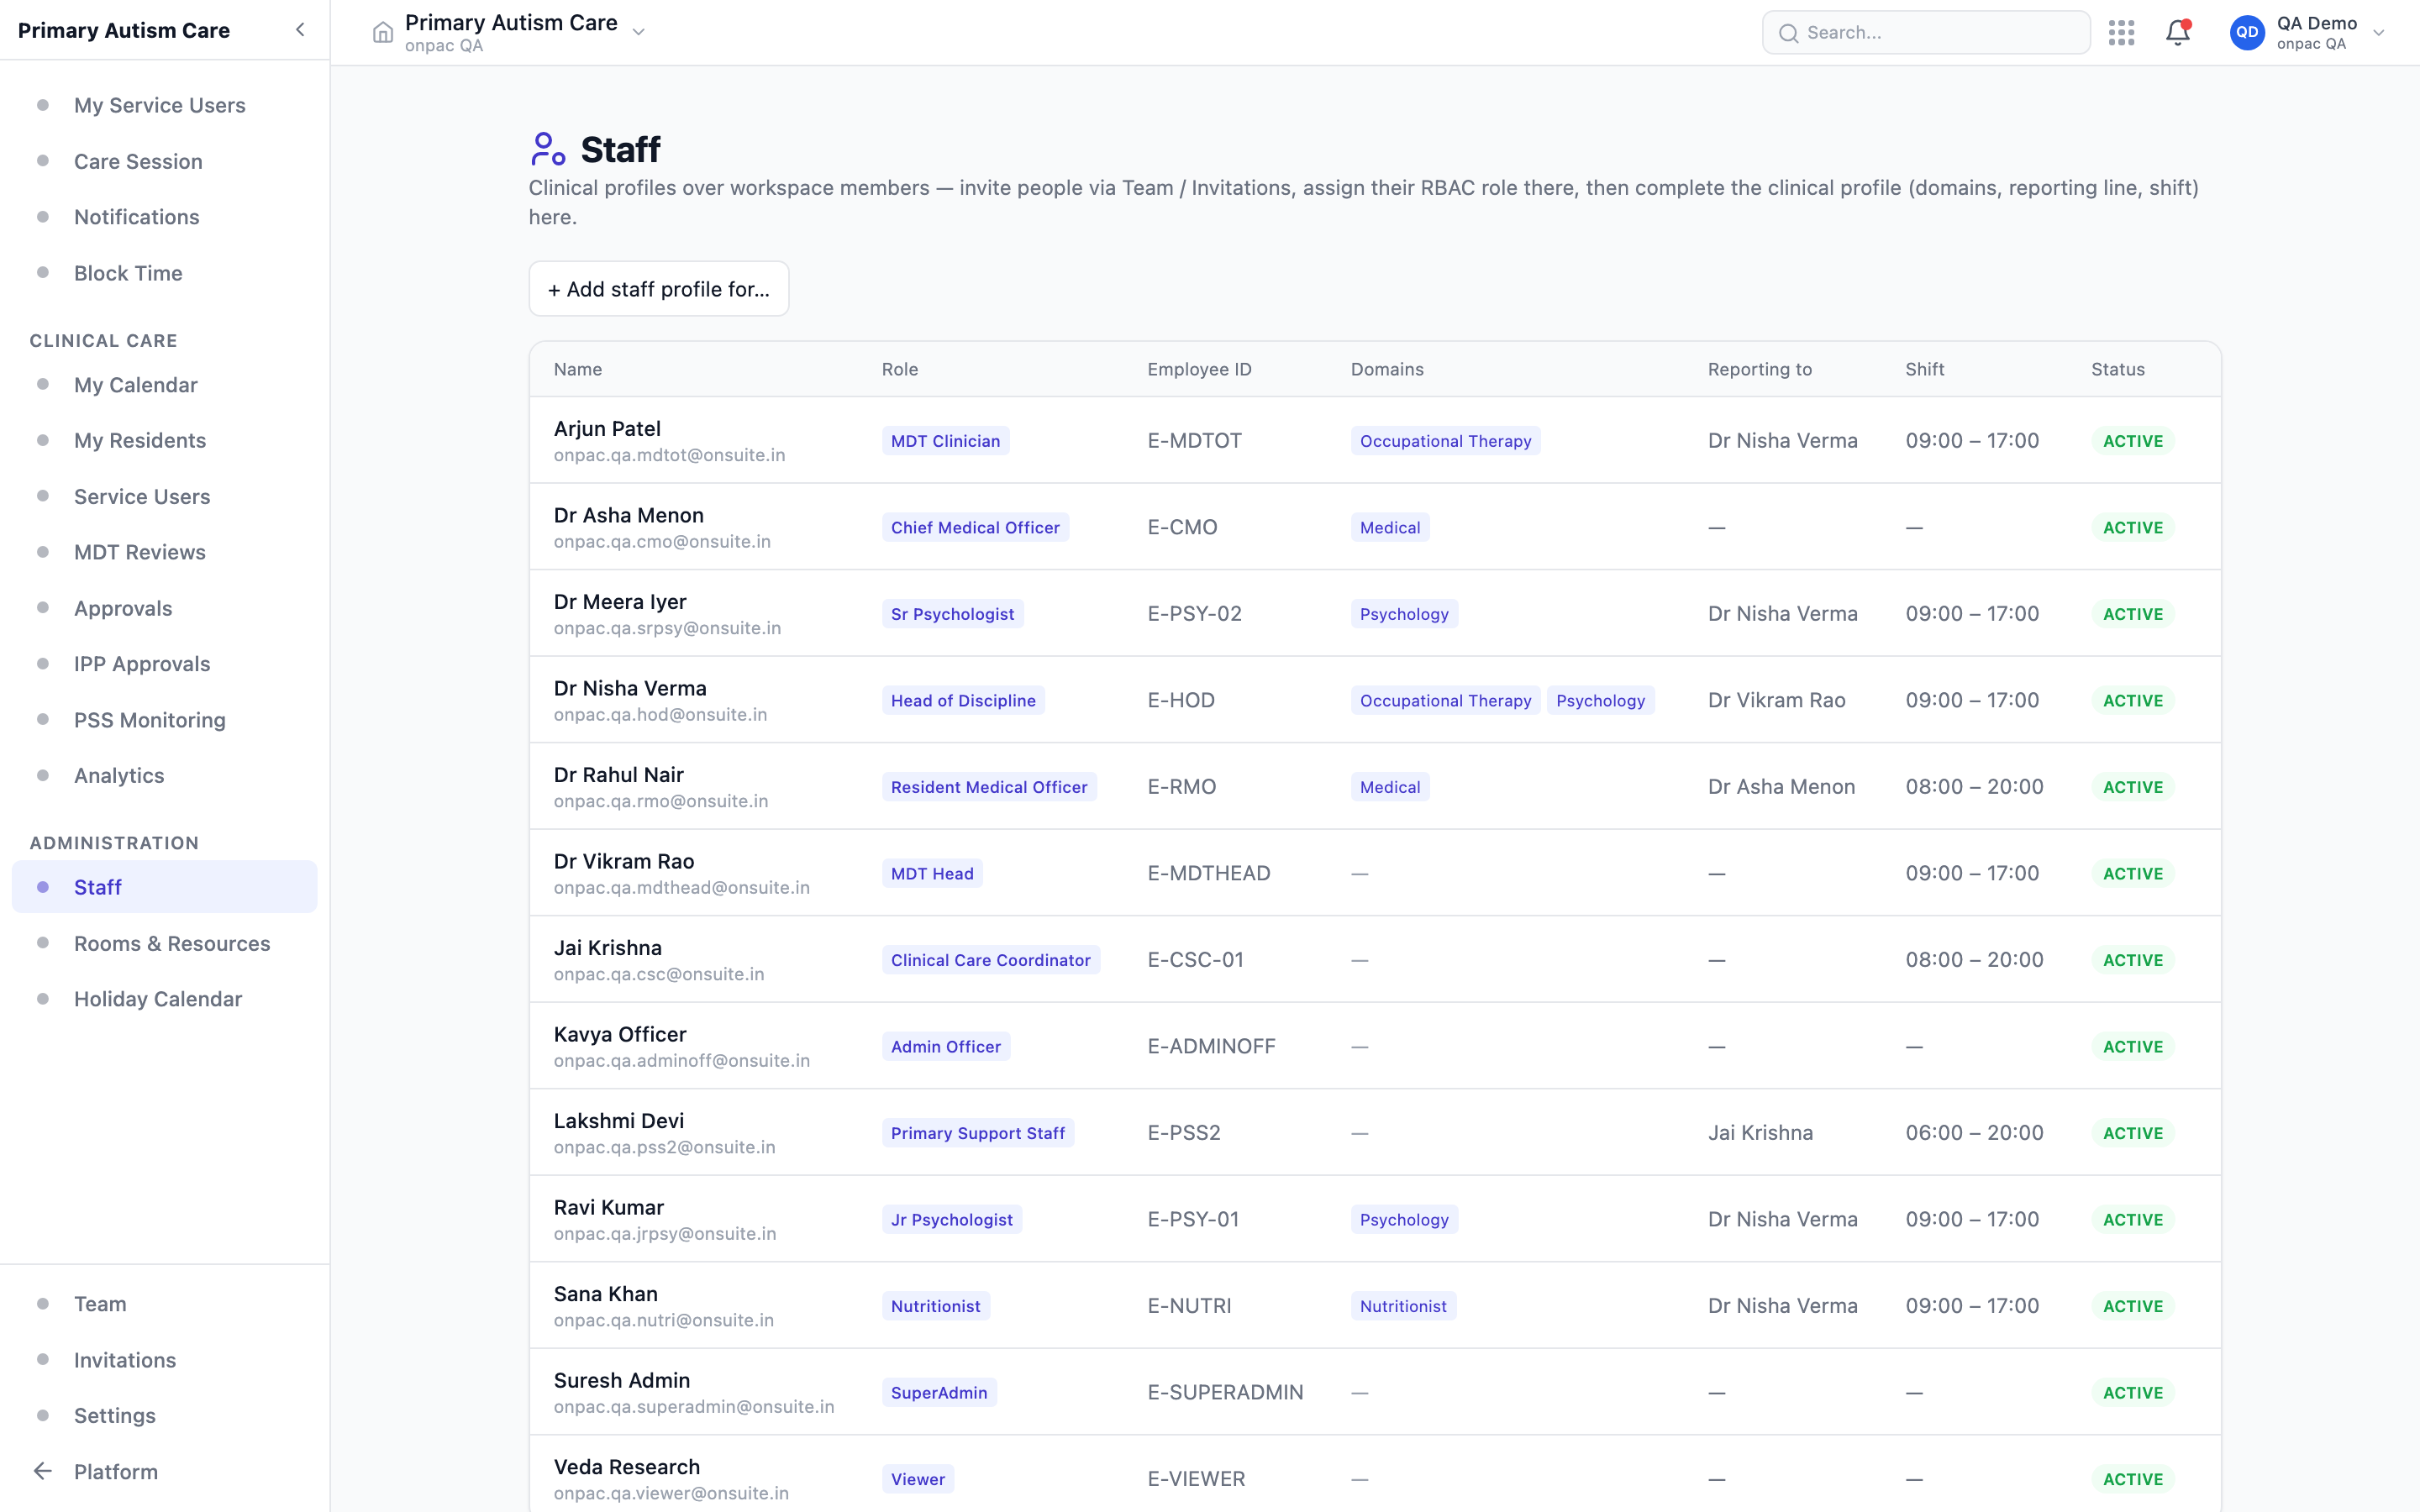Click the Domains column header
This screenshot has width=2420, height=1512.
[x=1387, y=369]
